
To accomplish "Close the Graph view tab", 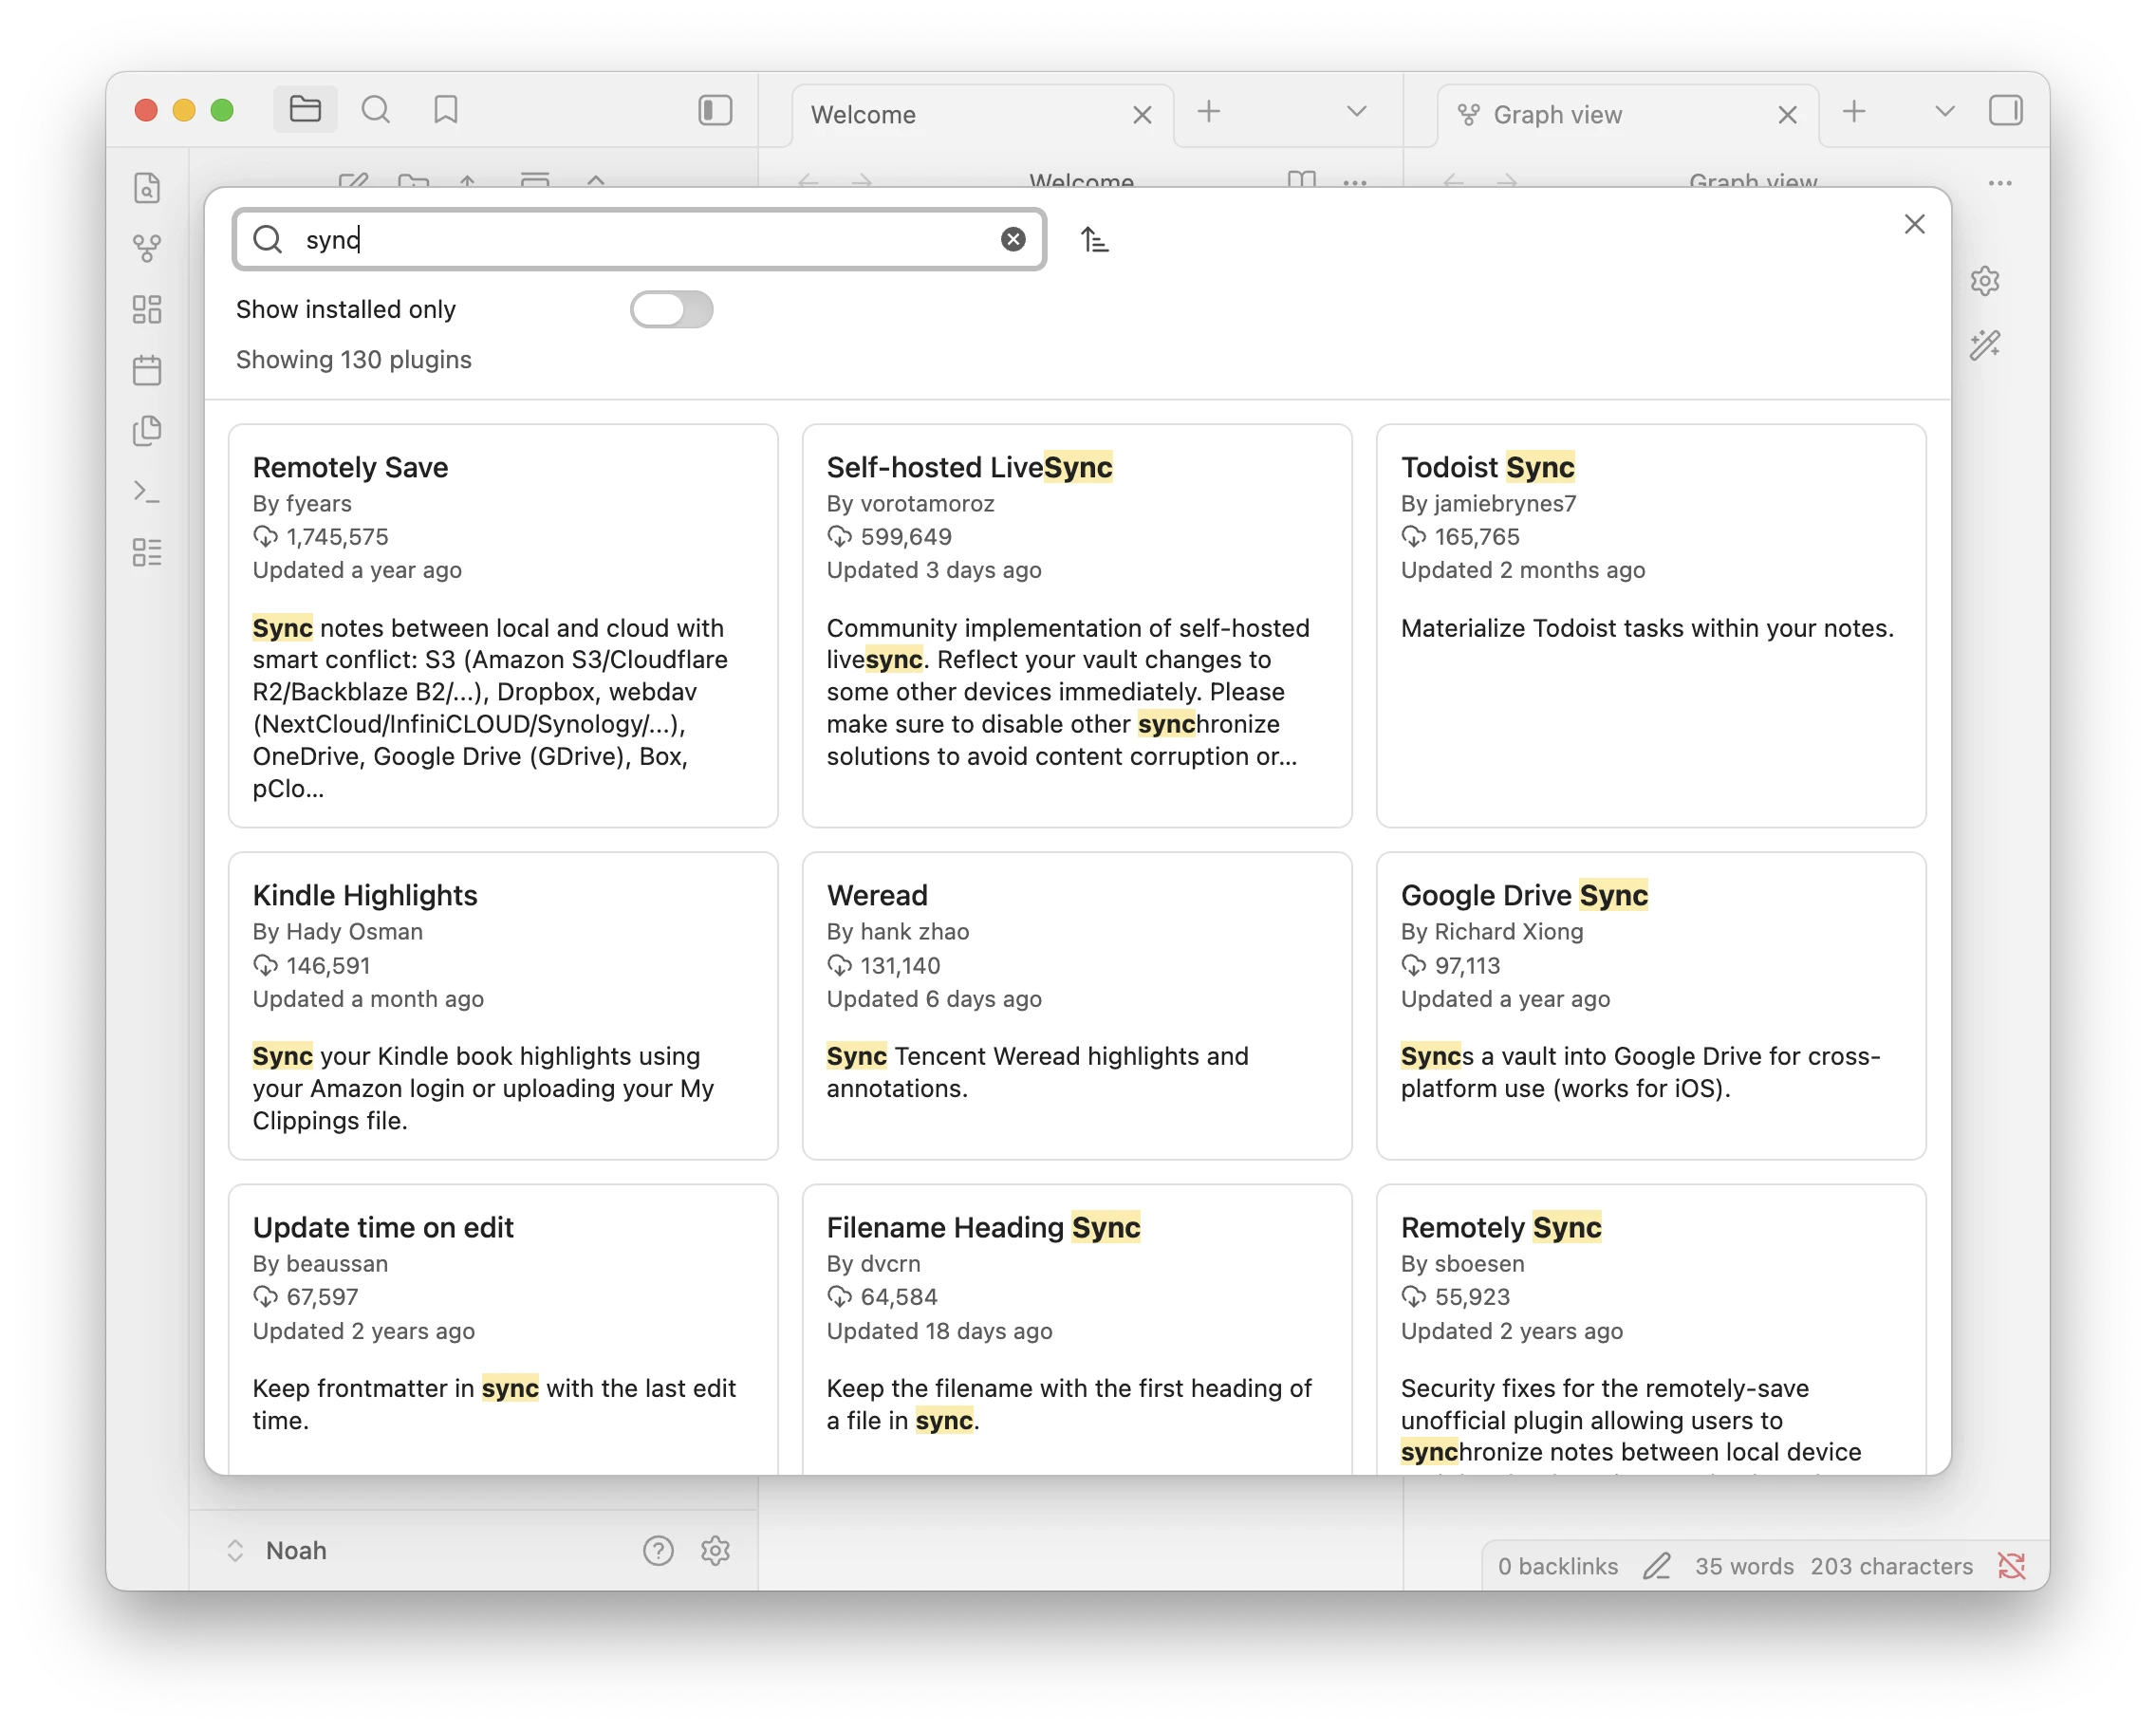I will [1788, 115].
